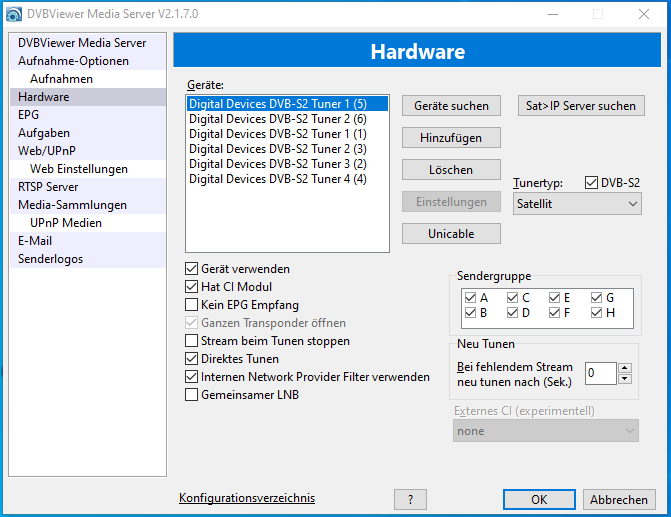671x517 pixels.
Task: Uncheck Sendergruppe G
Action: pos(596,297)
